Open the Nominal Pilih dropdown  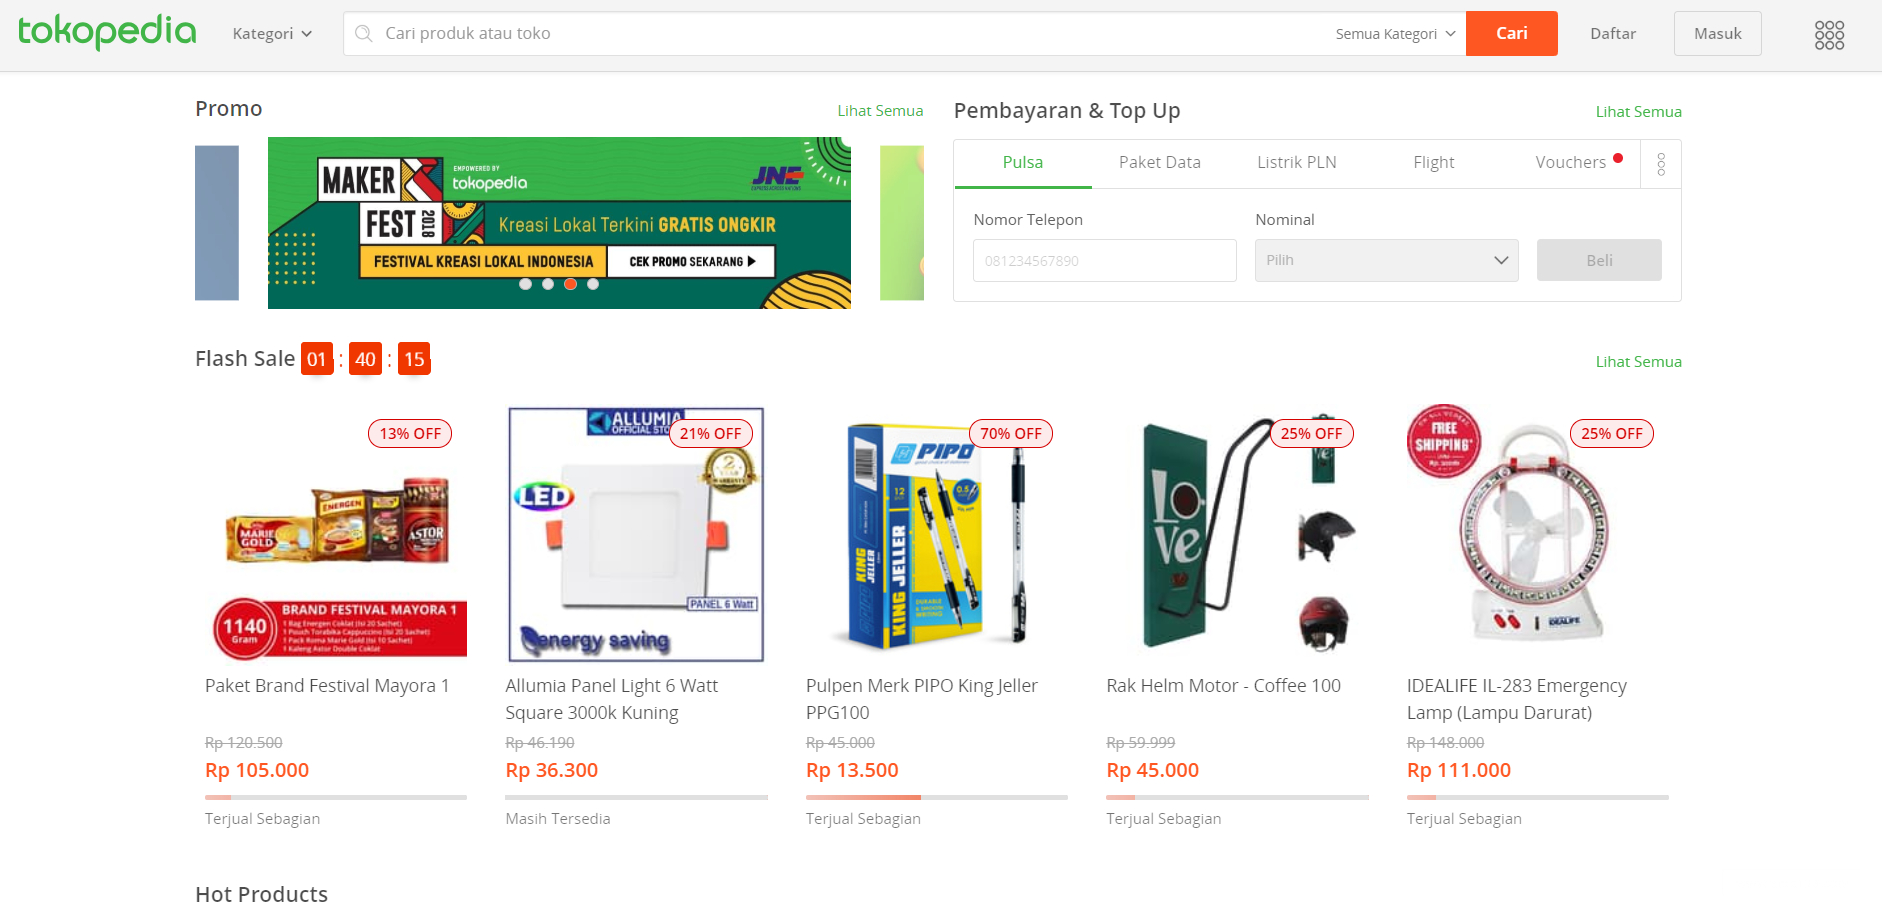tap(1386, 260)
